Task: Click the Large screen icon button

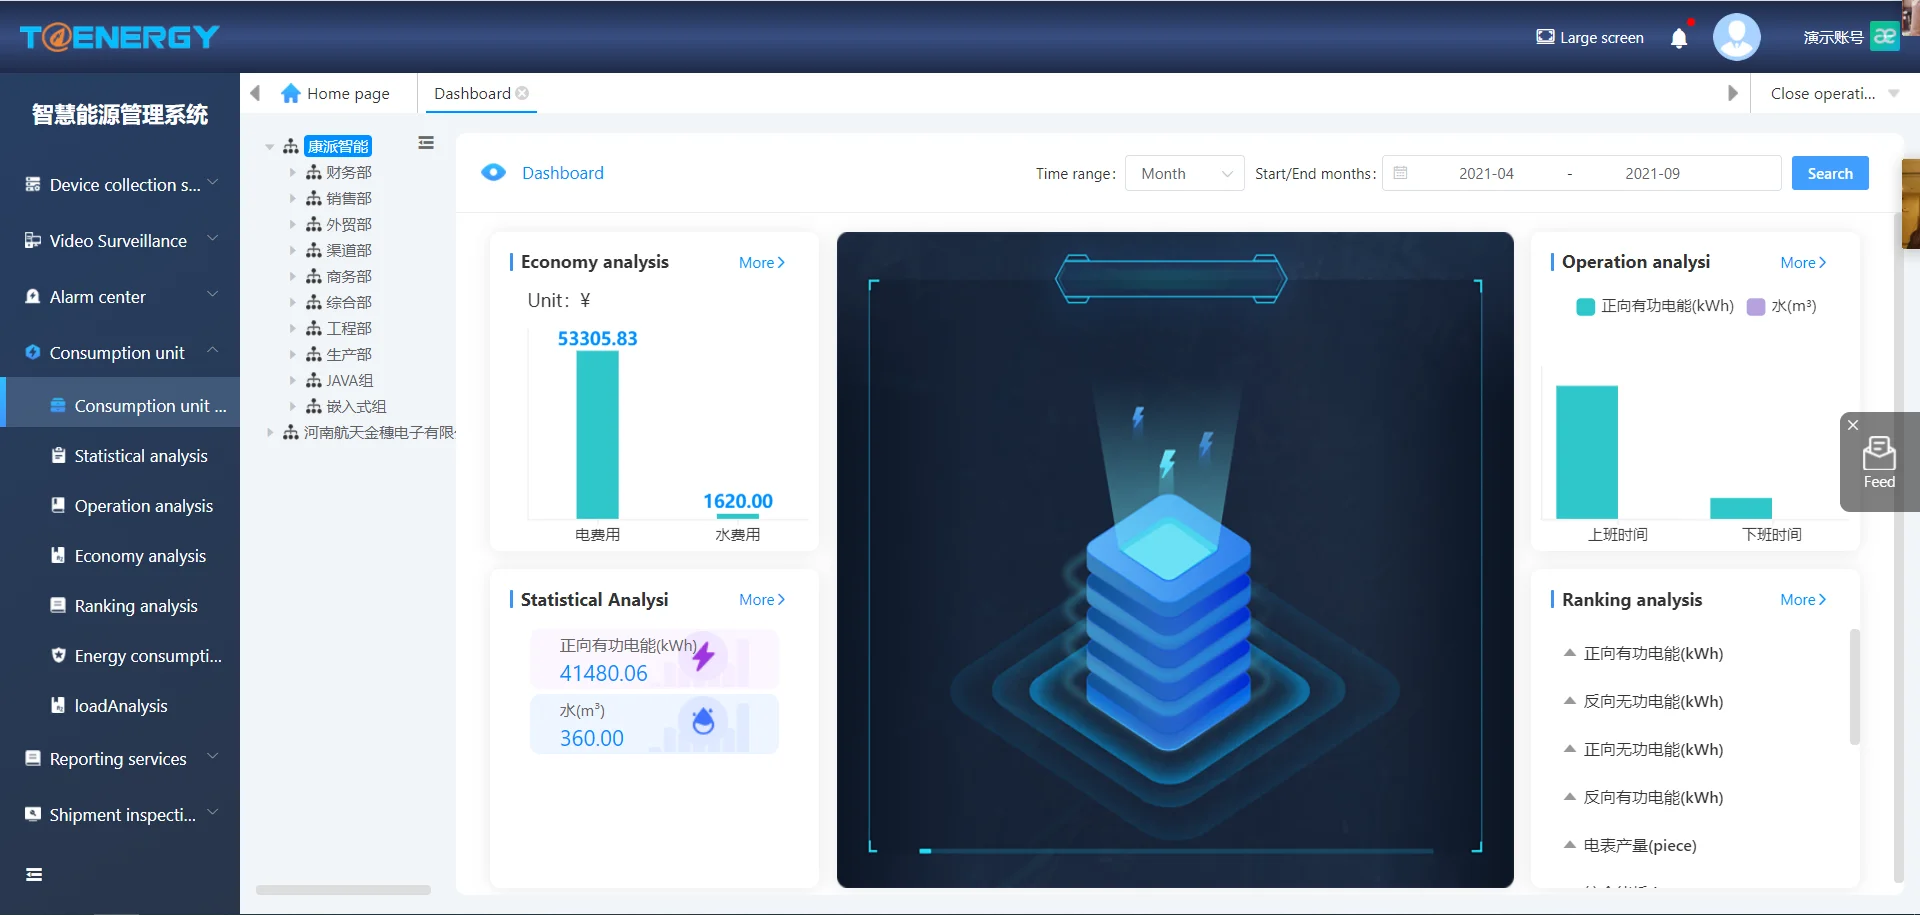Action: (1545, 37)
